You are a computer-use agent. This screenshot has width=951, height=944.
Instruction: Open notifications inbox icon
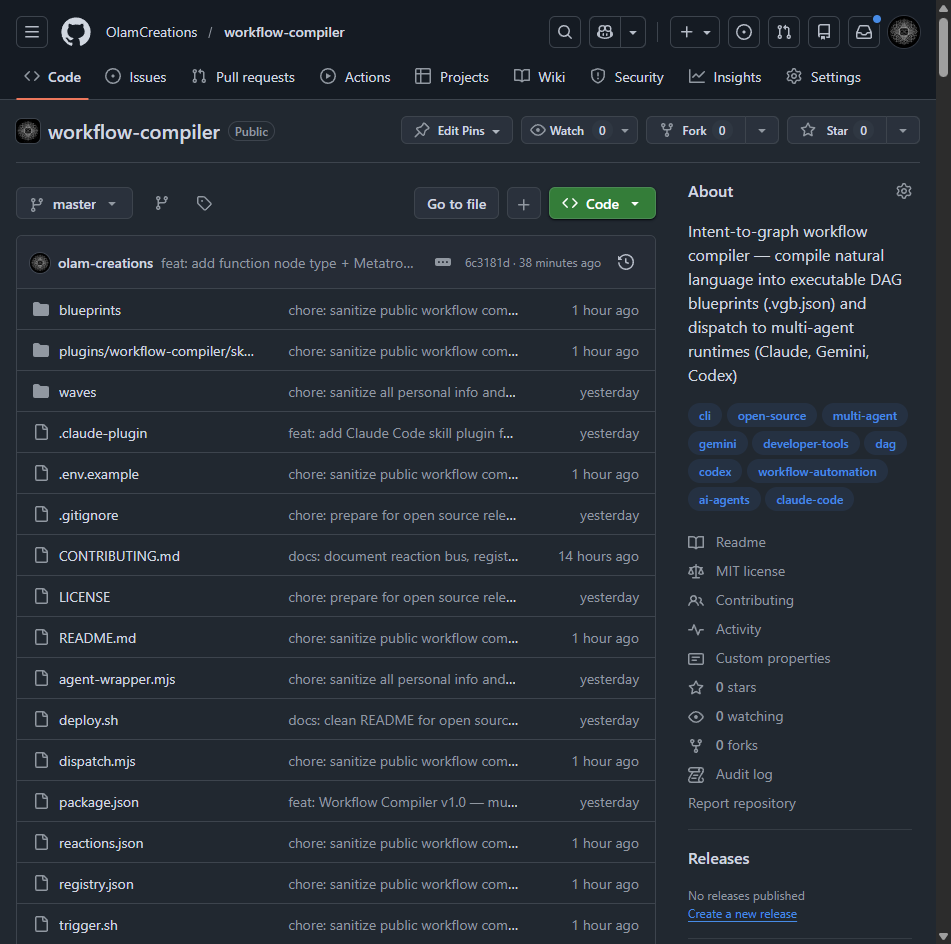click(864, 32)
